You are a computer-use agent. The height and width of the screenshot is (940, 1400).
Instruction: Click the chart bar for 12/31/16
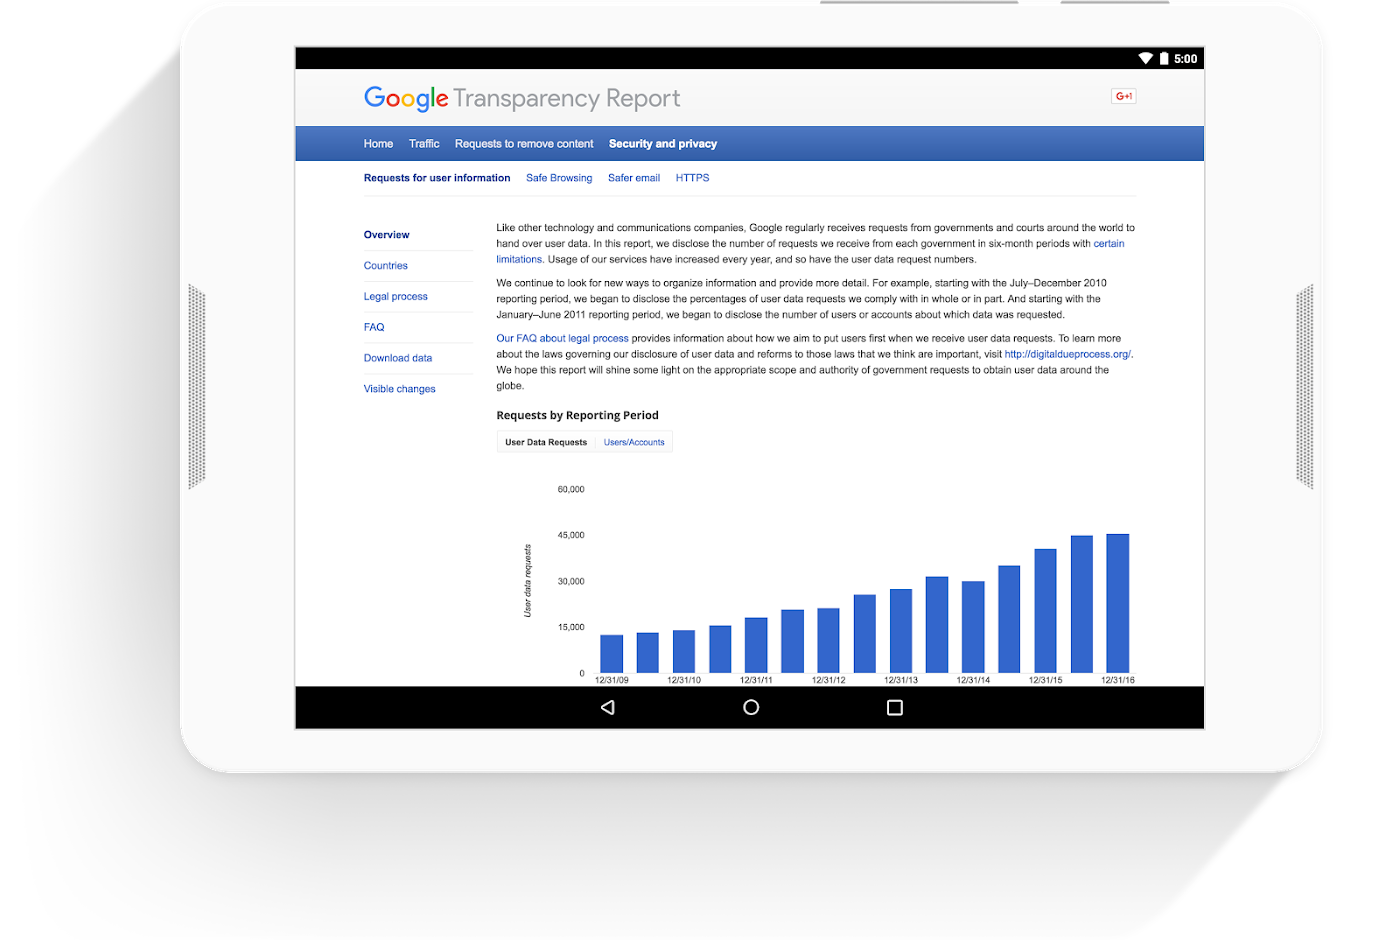(x=1118, y=604)
